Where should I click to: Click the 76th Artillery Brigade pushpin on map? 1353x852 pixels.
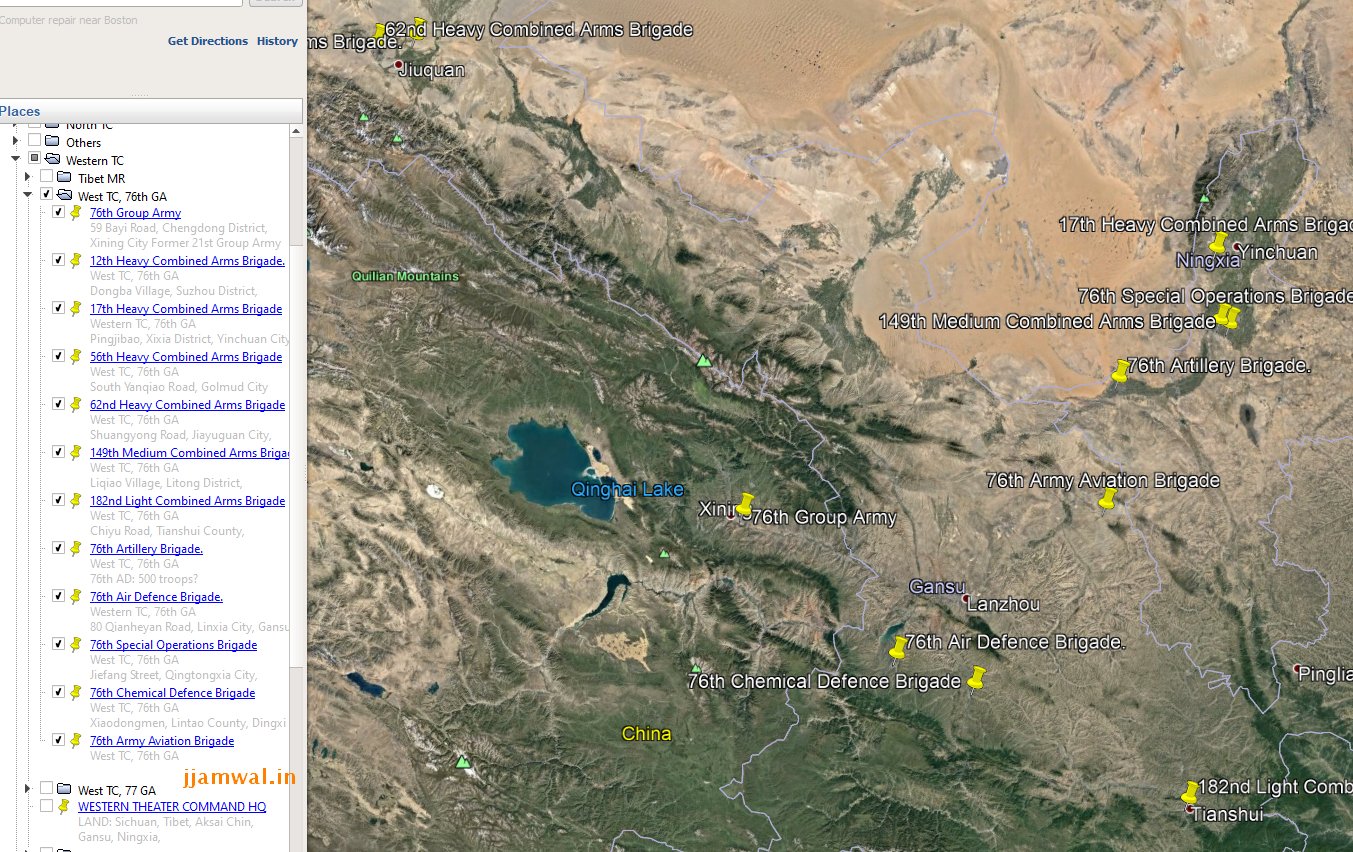1120,371
